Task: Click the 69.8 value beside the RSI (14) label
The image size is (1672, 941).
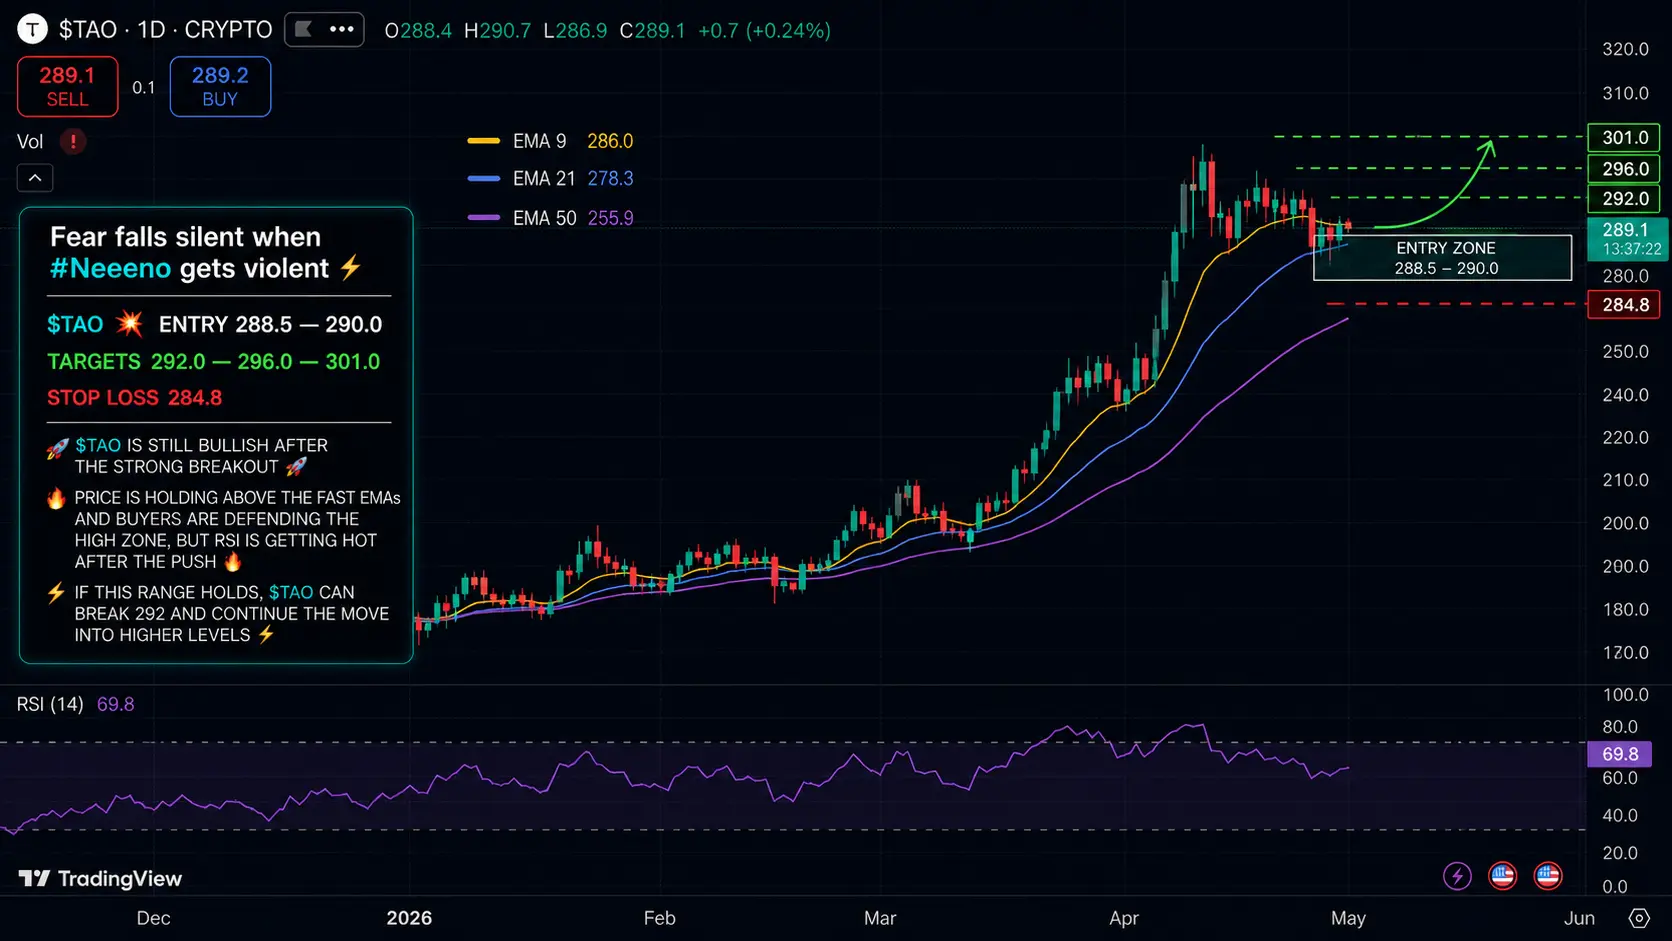Action: click(x=115, y=704)
